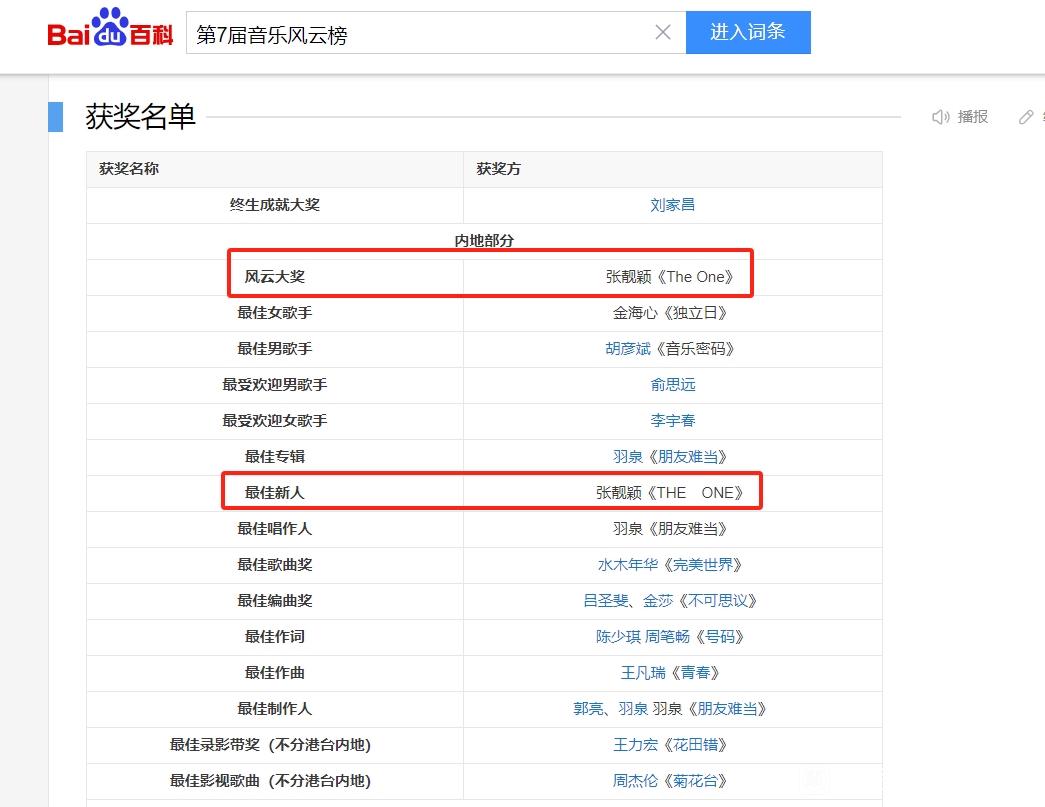Open the 王力宏 link

pyautogui.click(x=635, y=744)
